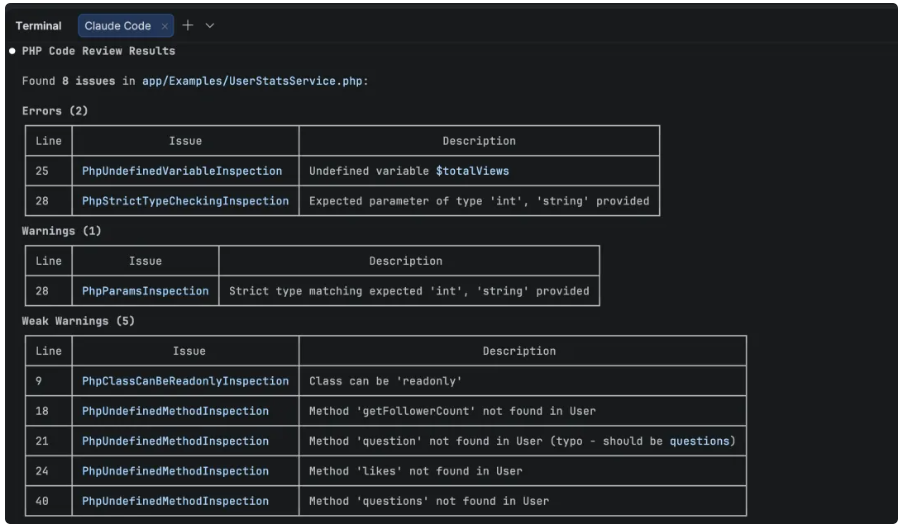Screen dimensions: 903x528
Task: Click the Errors (2) section heading
Action: click(55, 110)
